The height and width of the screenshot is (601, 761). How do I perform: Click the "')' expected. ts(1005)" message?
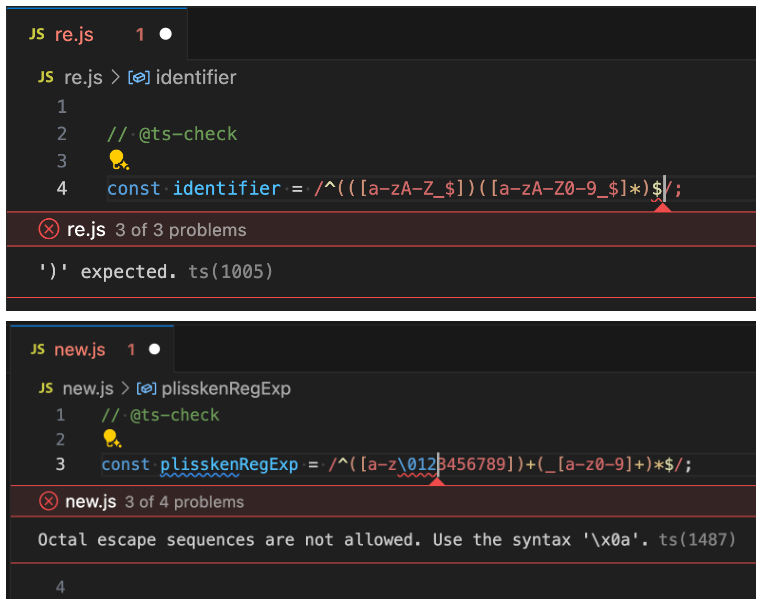(156, 271)
